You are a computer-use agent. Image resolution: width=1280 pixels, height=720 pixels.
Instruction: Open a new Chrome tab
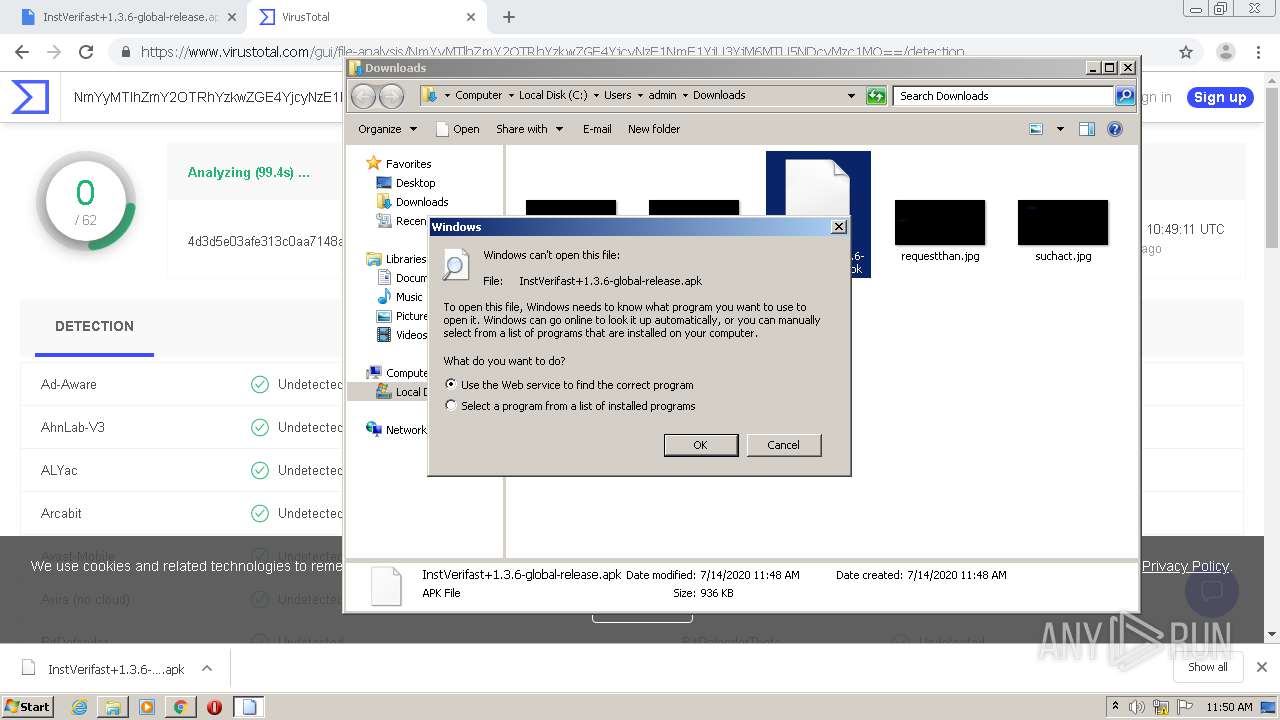pyautogui.click(x=509, y=17)
